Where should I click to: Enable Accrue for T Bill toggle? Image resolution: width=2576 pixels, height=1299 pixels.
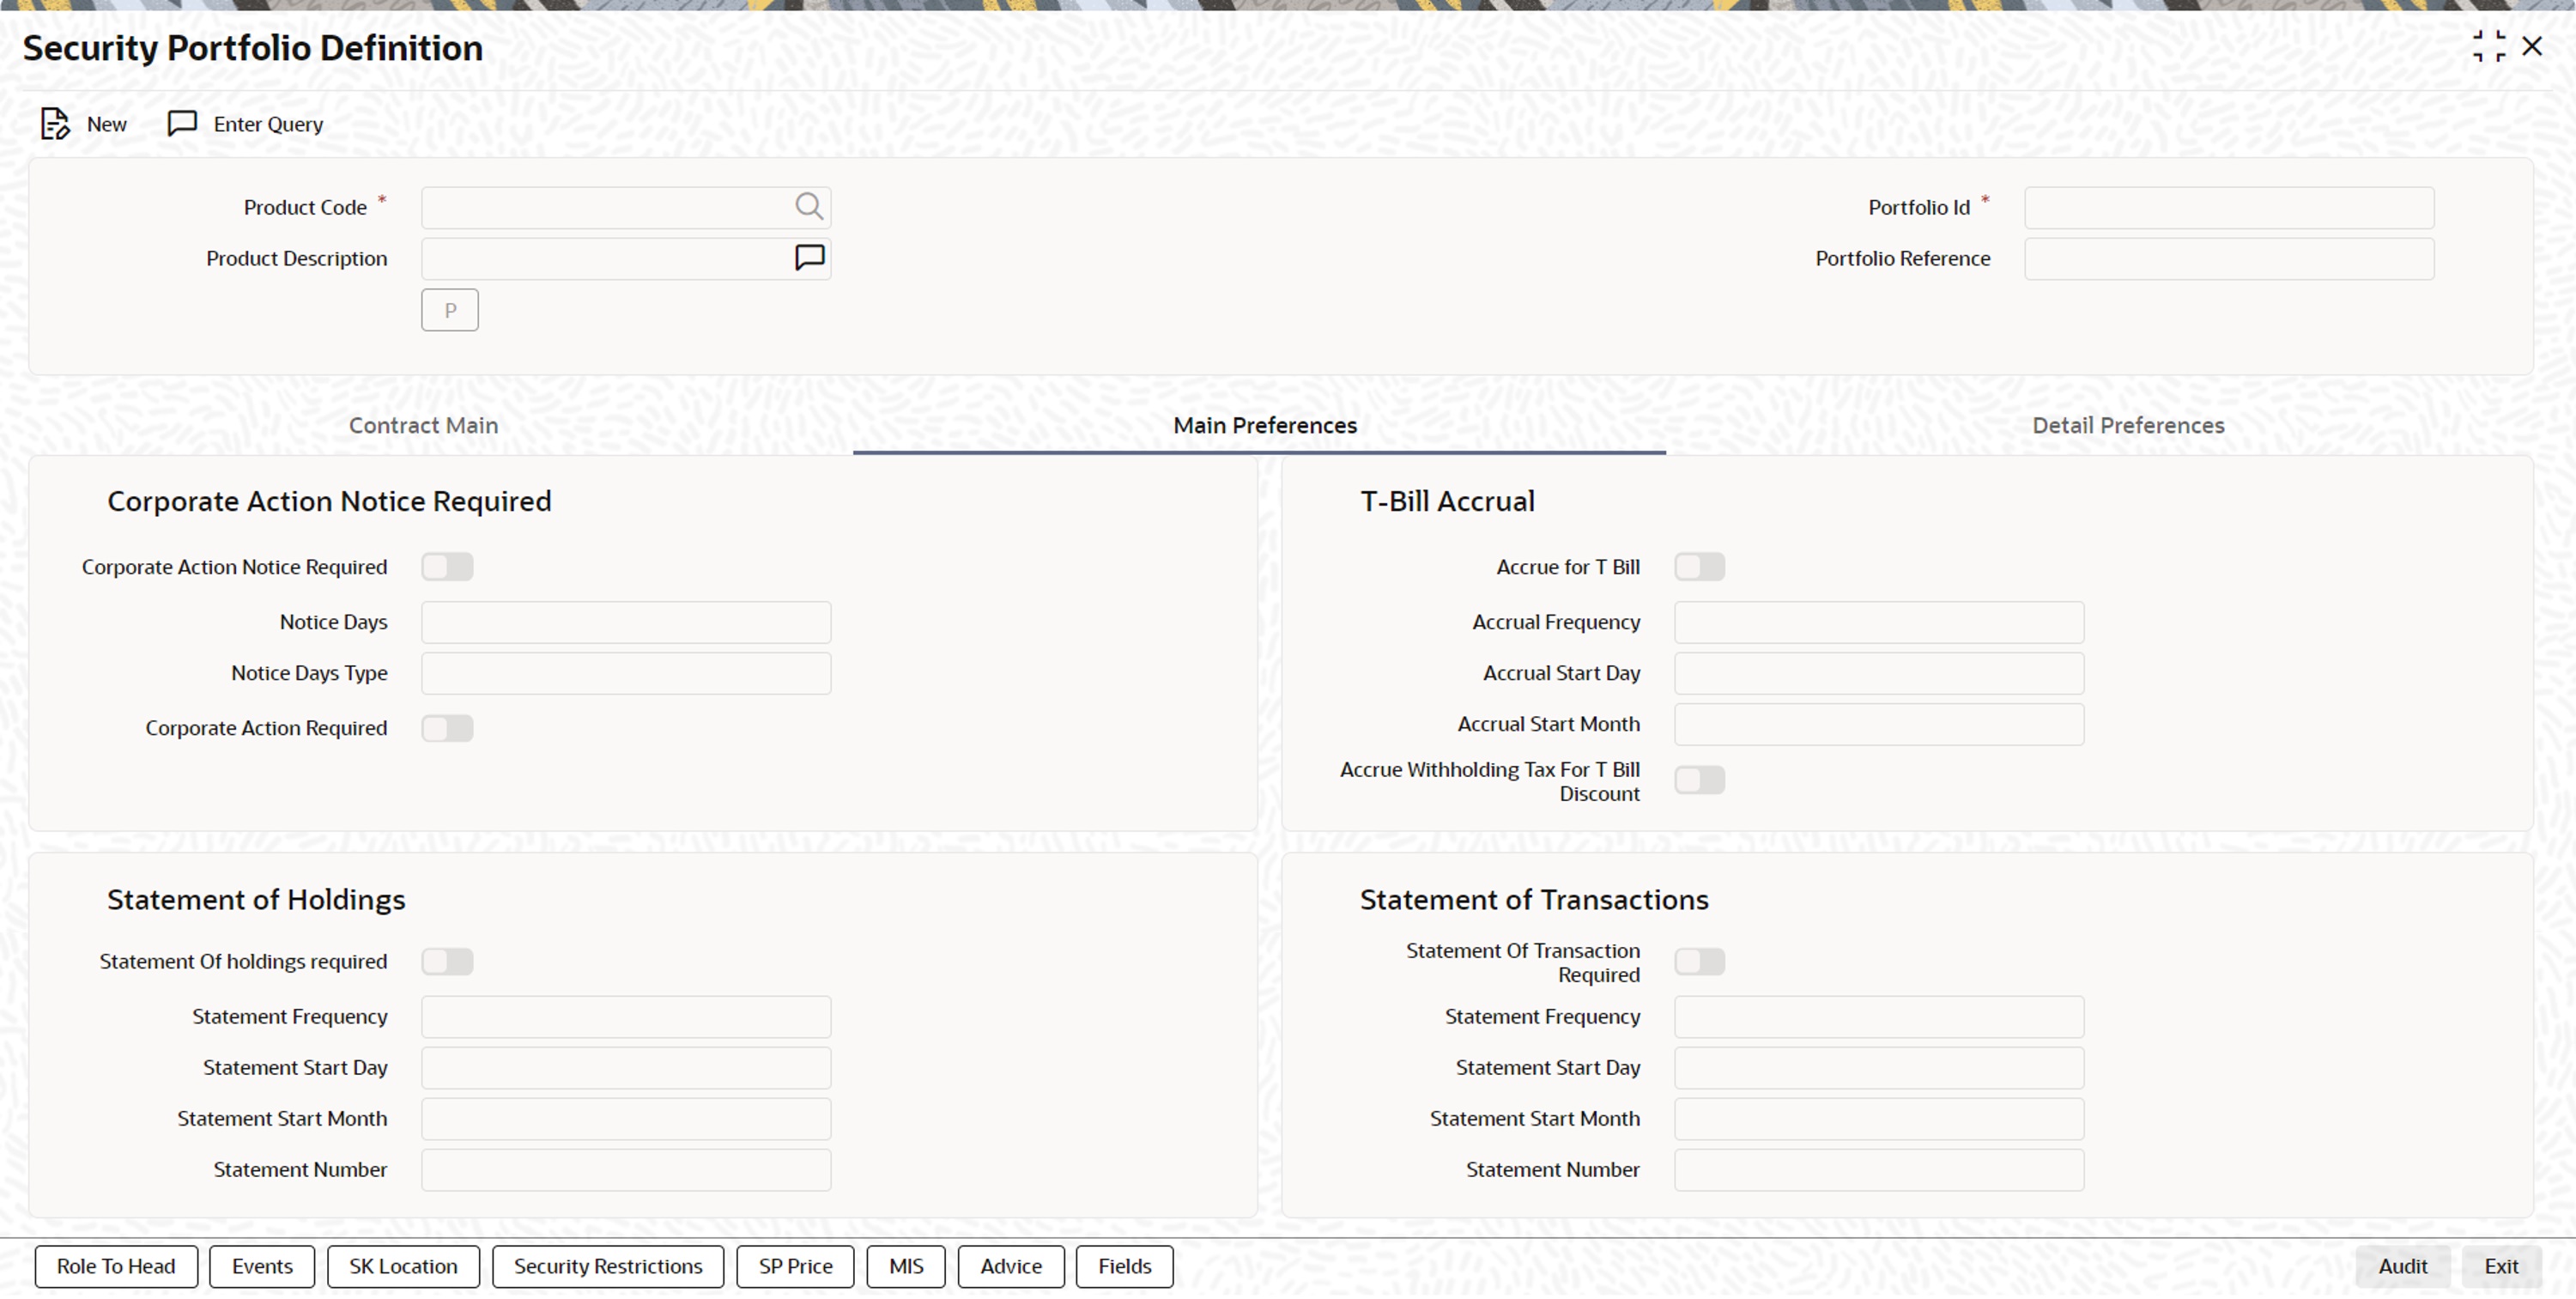(1699, 567)
